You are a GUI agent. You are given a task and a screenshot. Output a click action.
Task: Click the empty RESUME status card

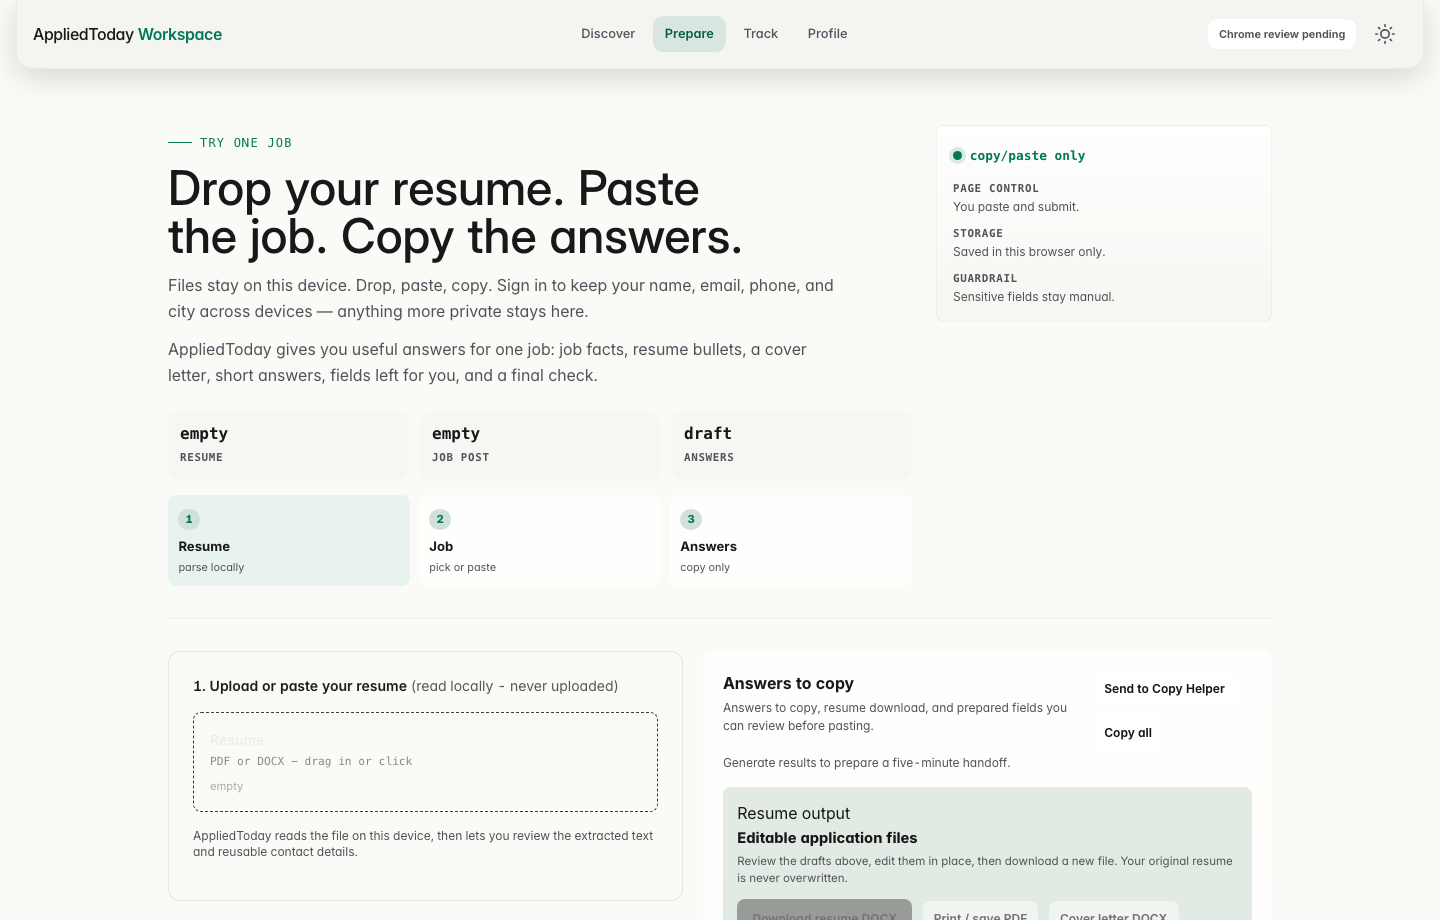click(x=288, y=445)
